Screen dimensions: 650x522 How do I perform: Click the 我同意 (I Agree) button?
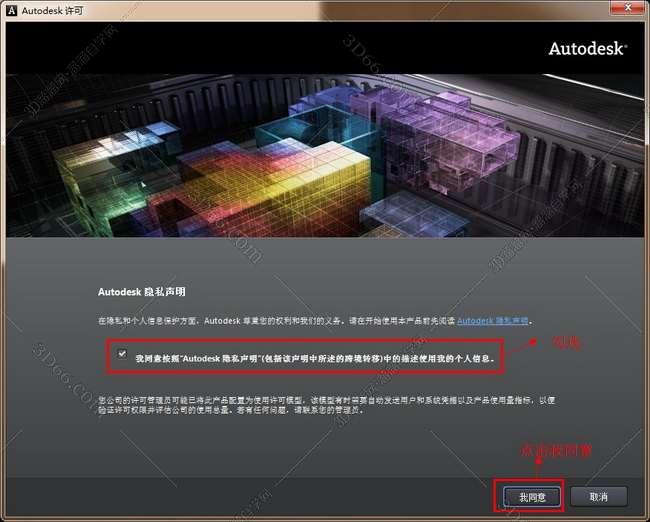(532, 497)
